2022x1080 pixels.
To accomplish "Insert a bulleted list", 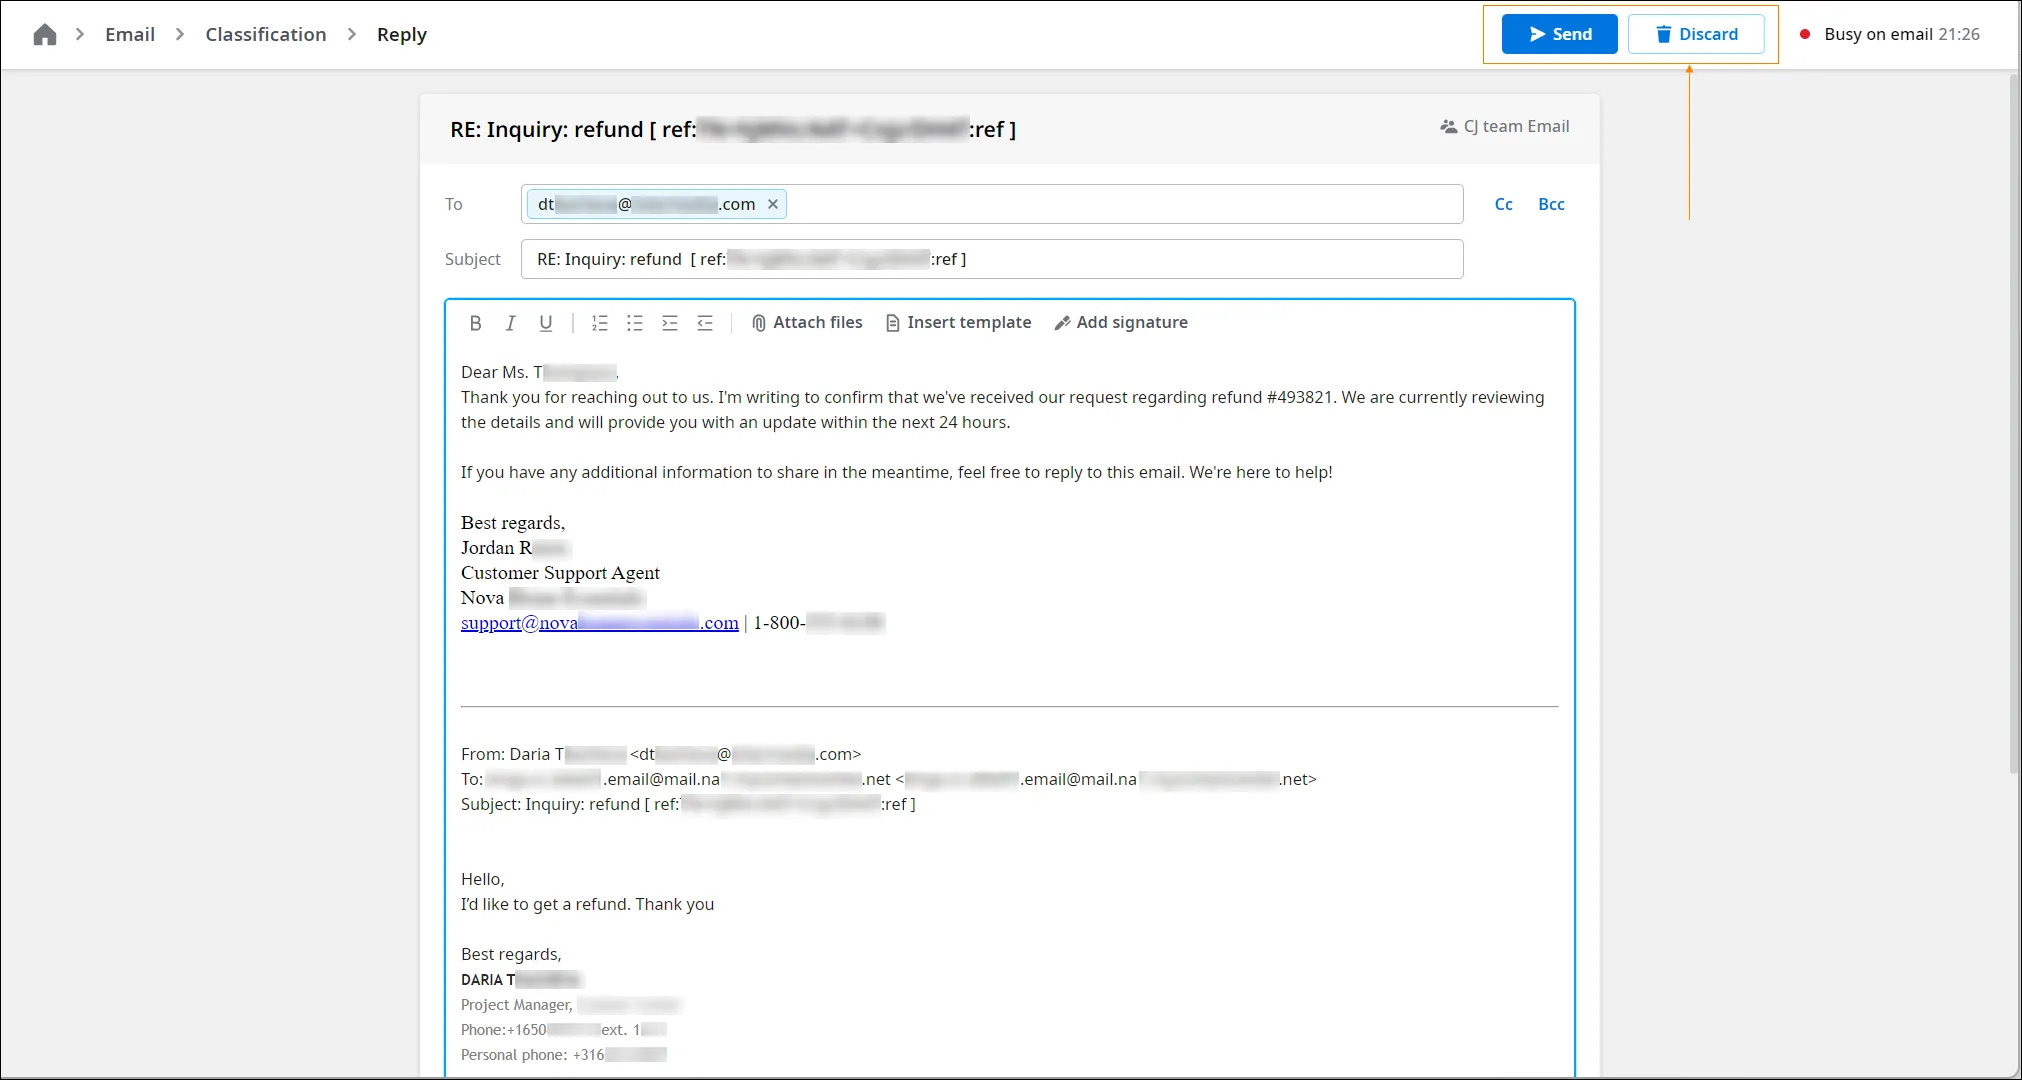I will click(x=635, y=323).
